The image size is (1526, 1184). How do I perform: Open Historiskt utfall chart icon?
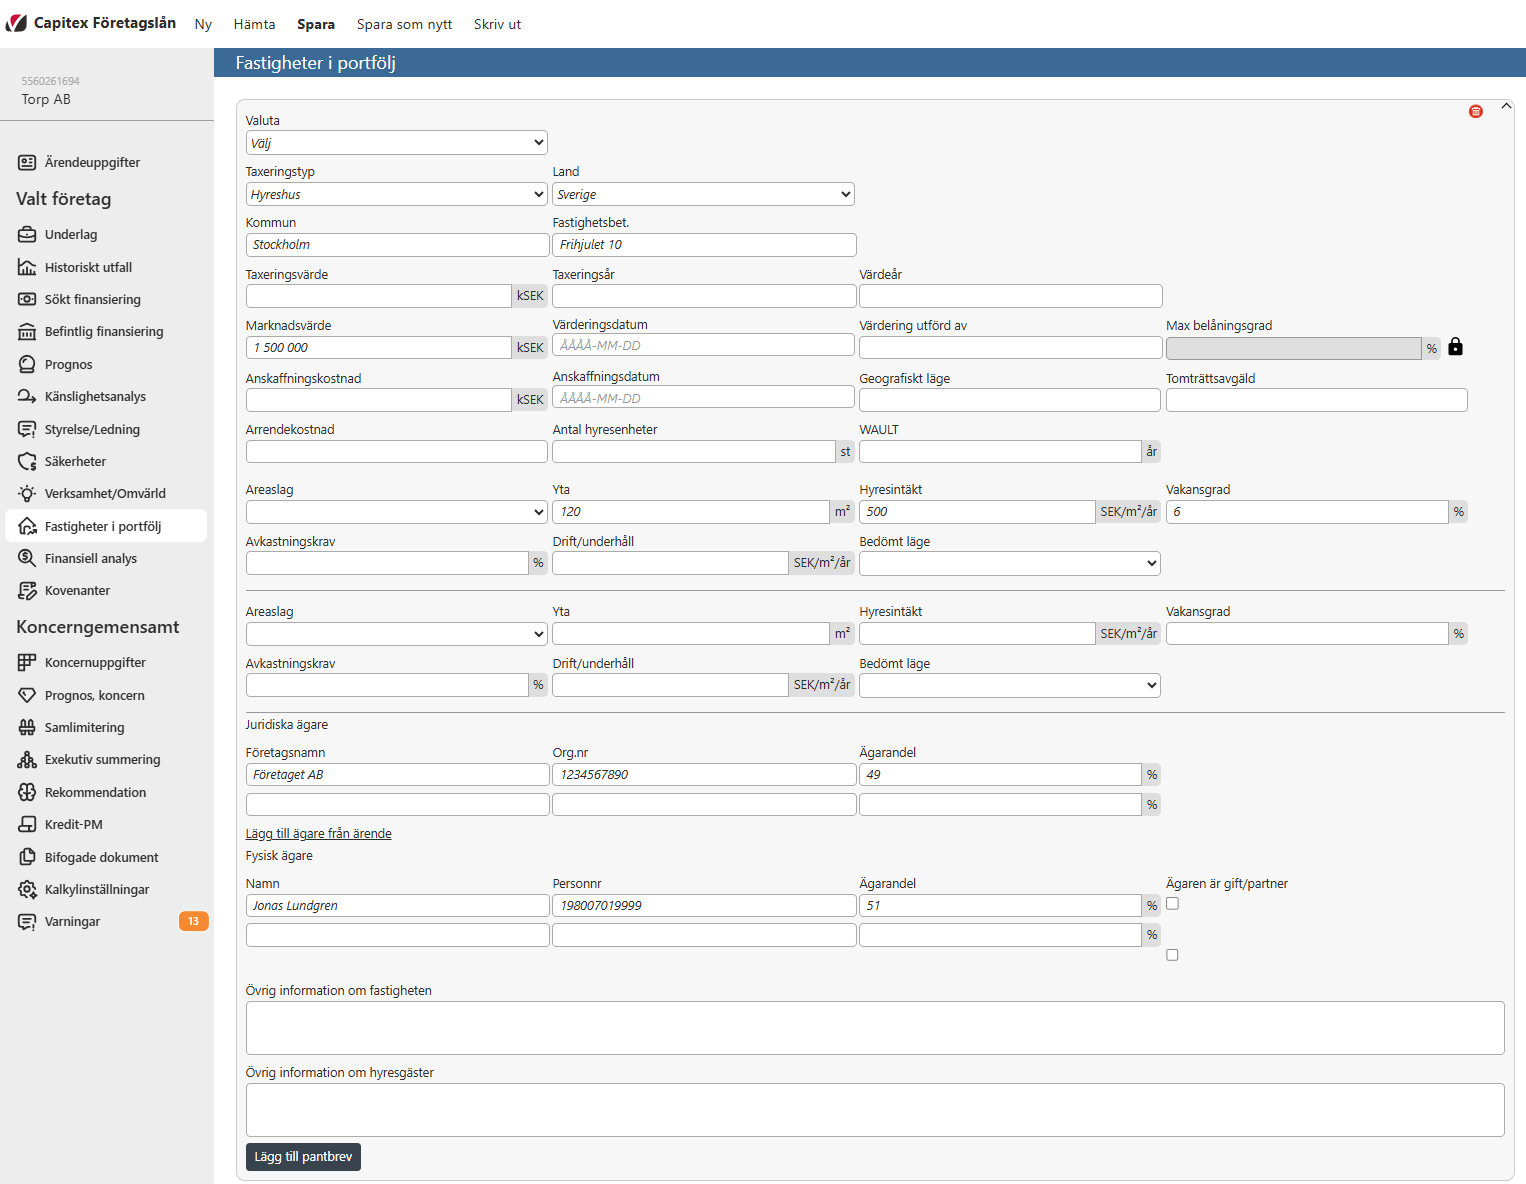click(27, 267)
